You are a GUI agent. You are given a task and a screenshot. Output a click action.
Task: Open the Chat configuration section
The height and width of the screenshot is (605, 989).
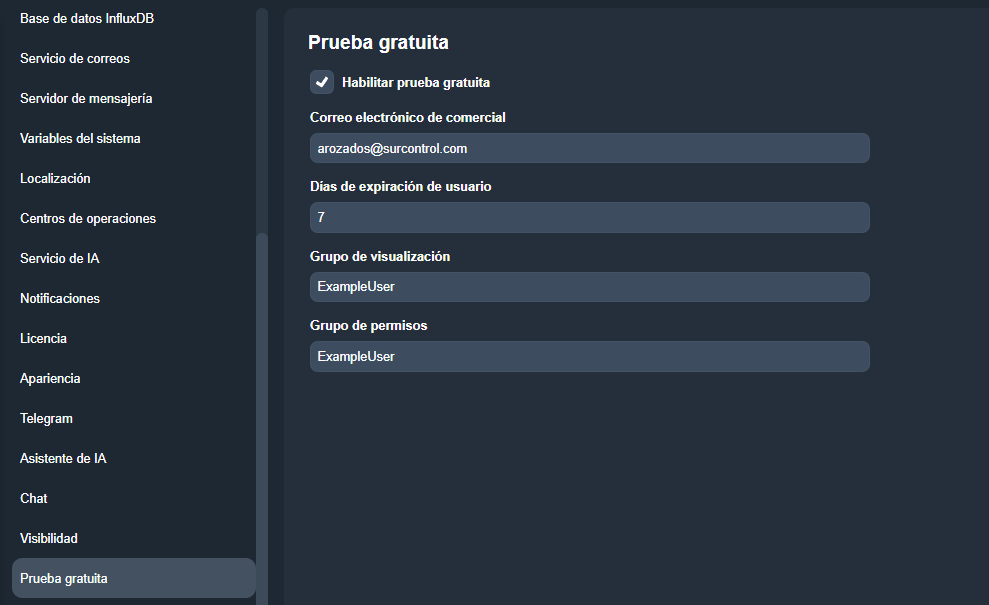pyautogui.click(x=33, y=498)
